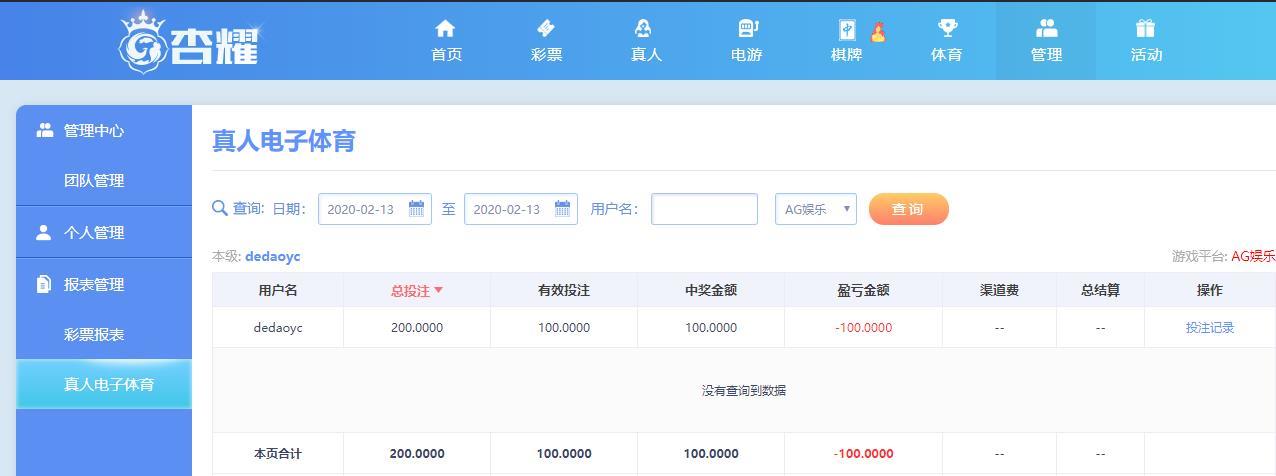This screenshot has height=476, width=1276.
Task: Open the 电游 nav tab
Action: [746, 40]
